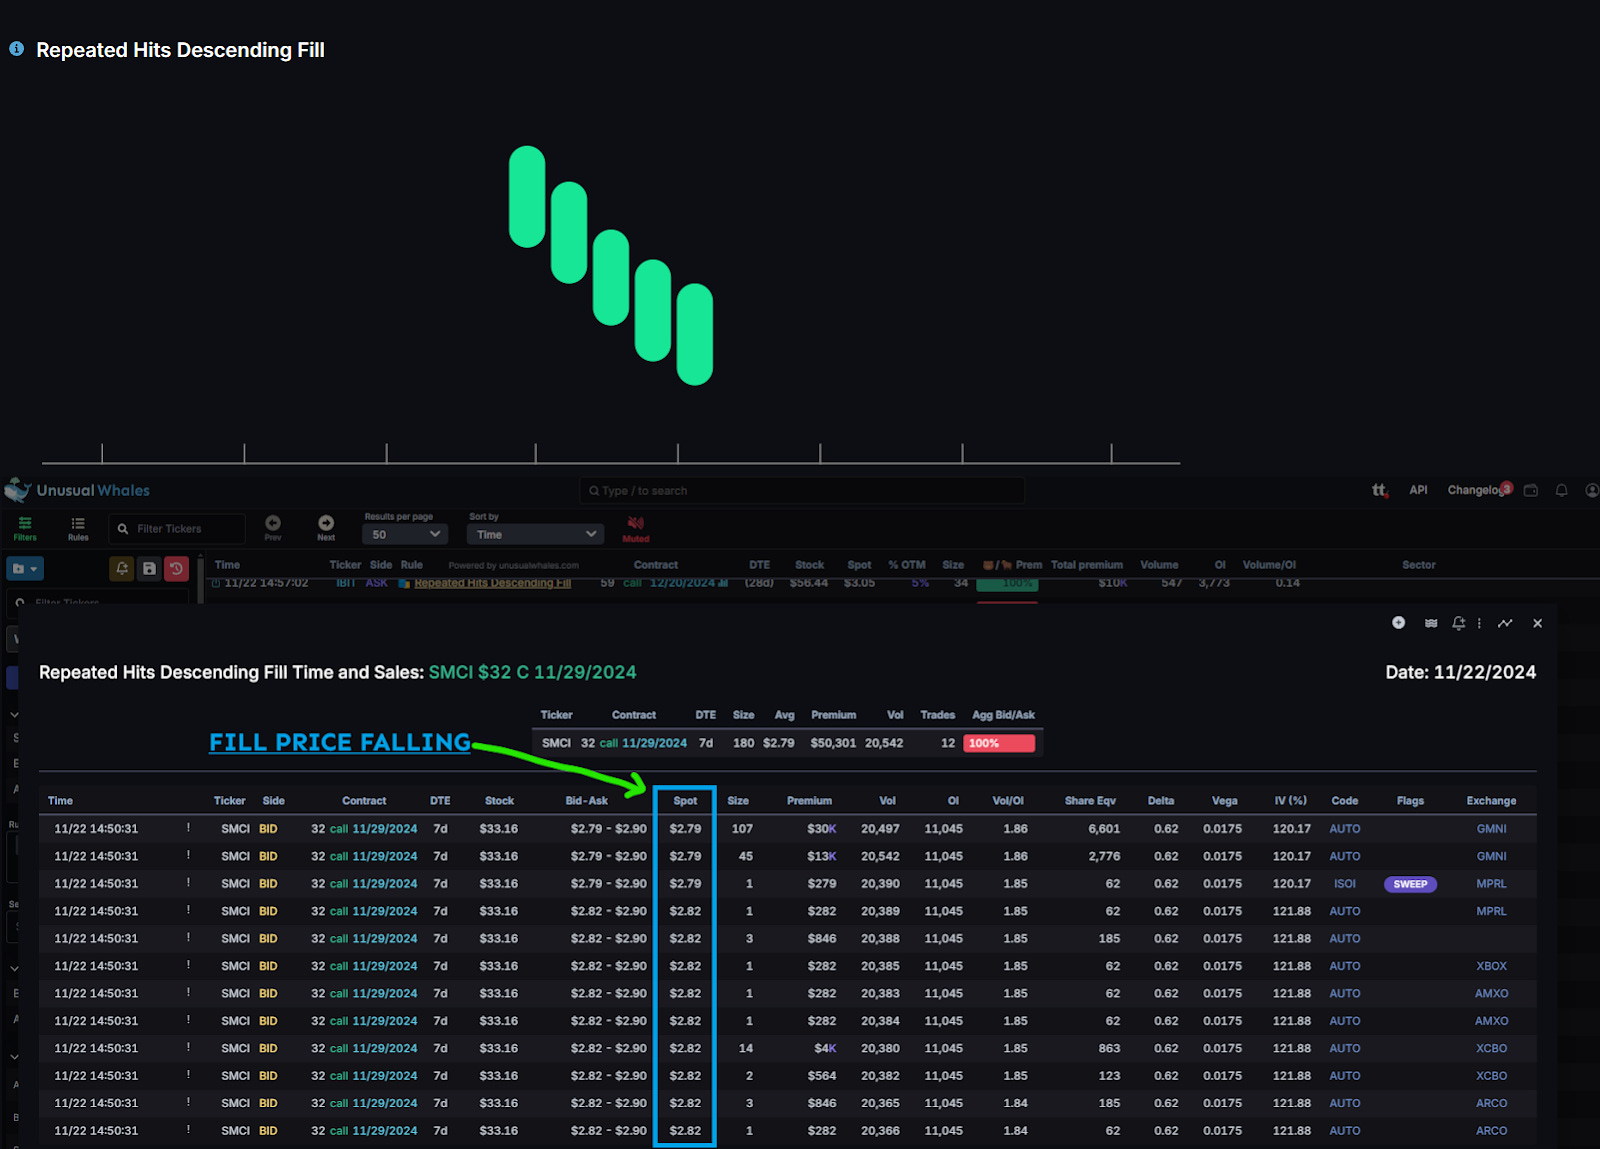Open the Changelog menu item

(1475, 490)
